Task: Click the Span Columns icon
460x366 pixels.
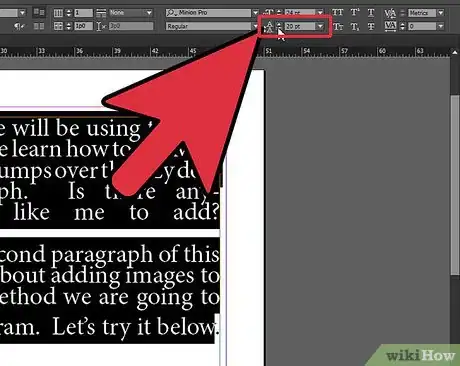Action: [101, 13]
